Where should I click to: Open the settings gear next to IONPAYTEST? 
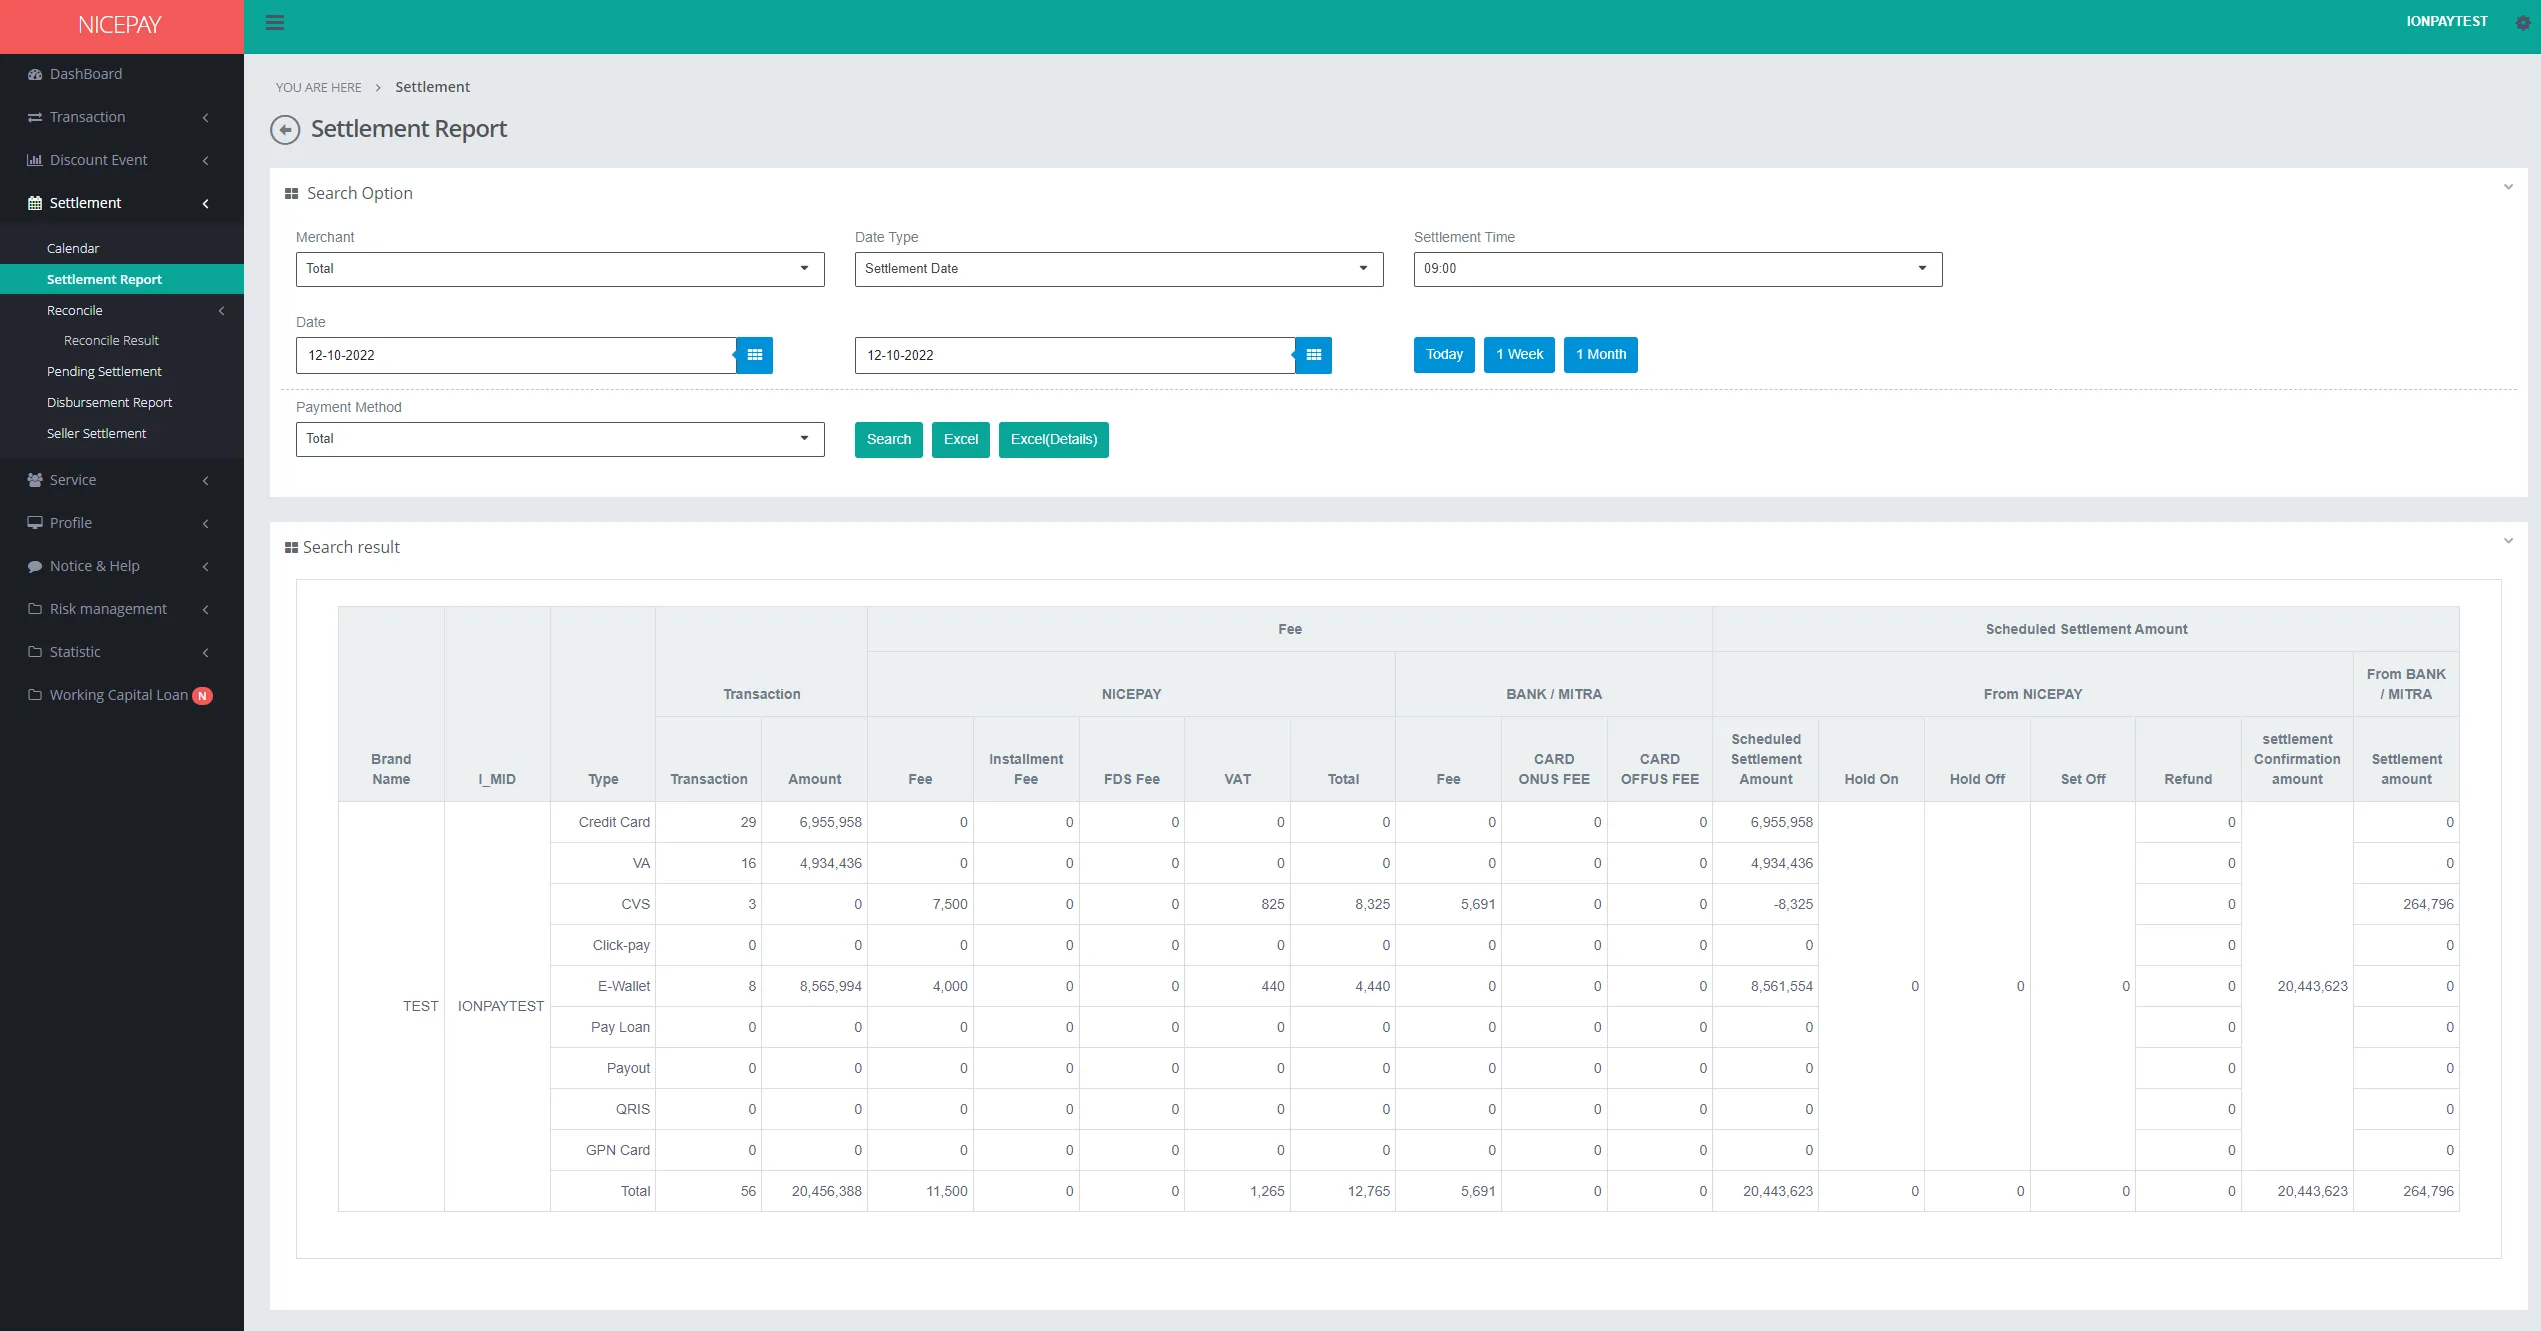pos(2522,22)
